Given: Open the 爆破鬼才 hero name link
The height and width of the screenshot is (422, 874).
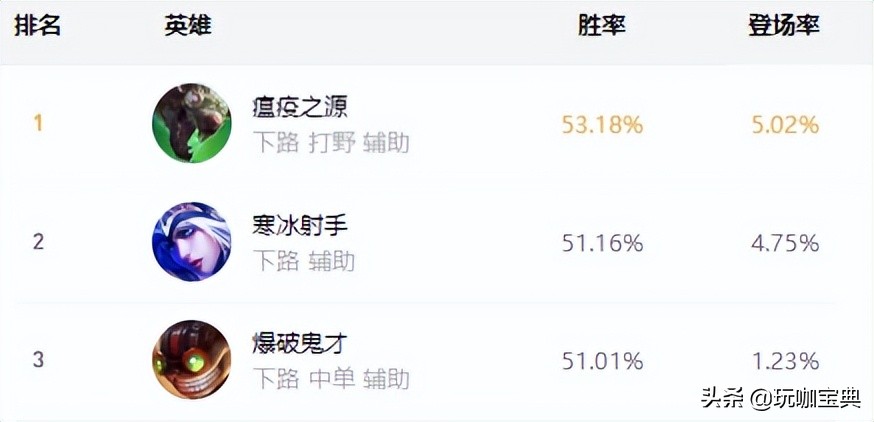Looking at the screenshot, I should point(300,344).
